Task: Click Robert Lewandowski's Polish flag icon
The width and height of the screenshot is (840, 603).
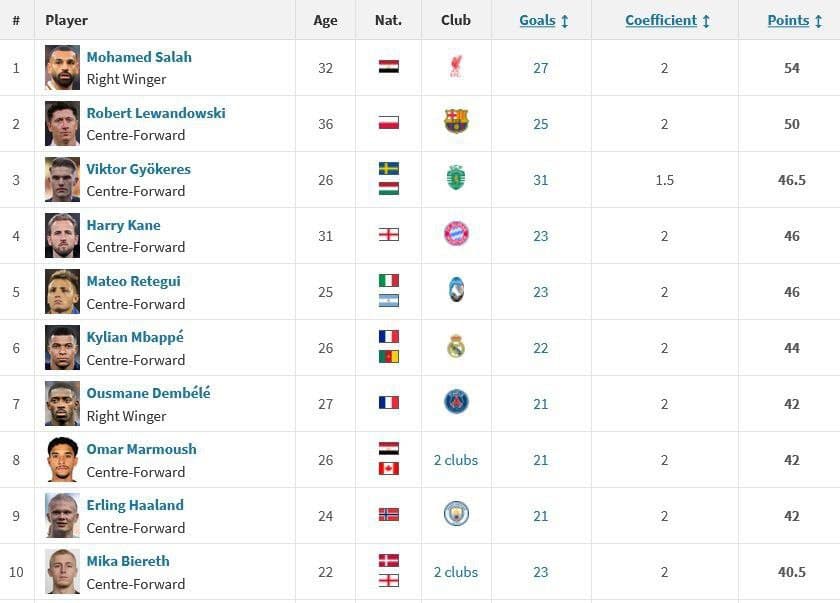Action: click(388, 123)
